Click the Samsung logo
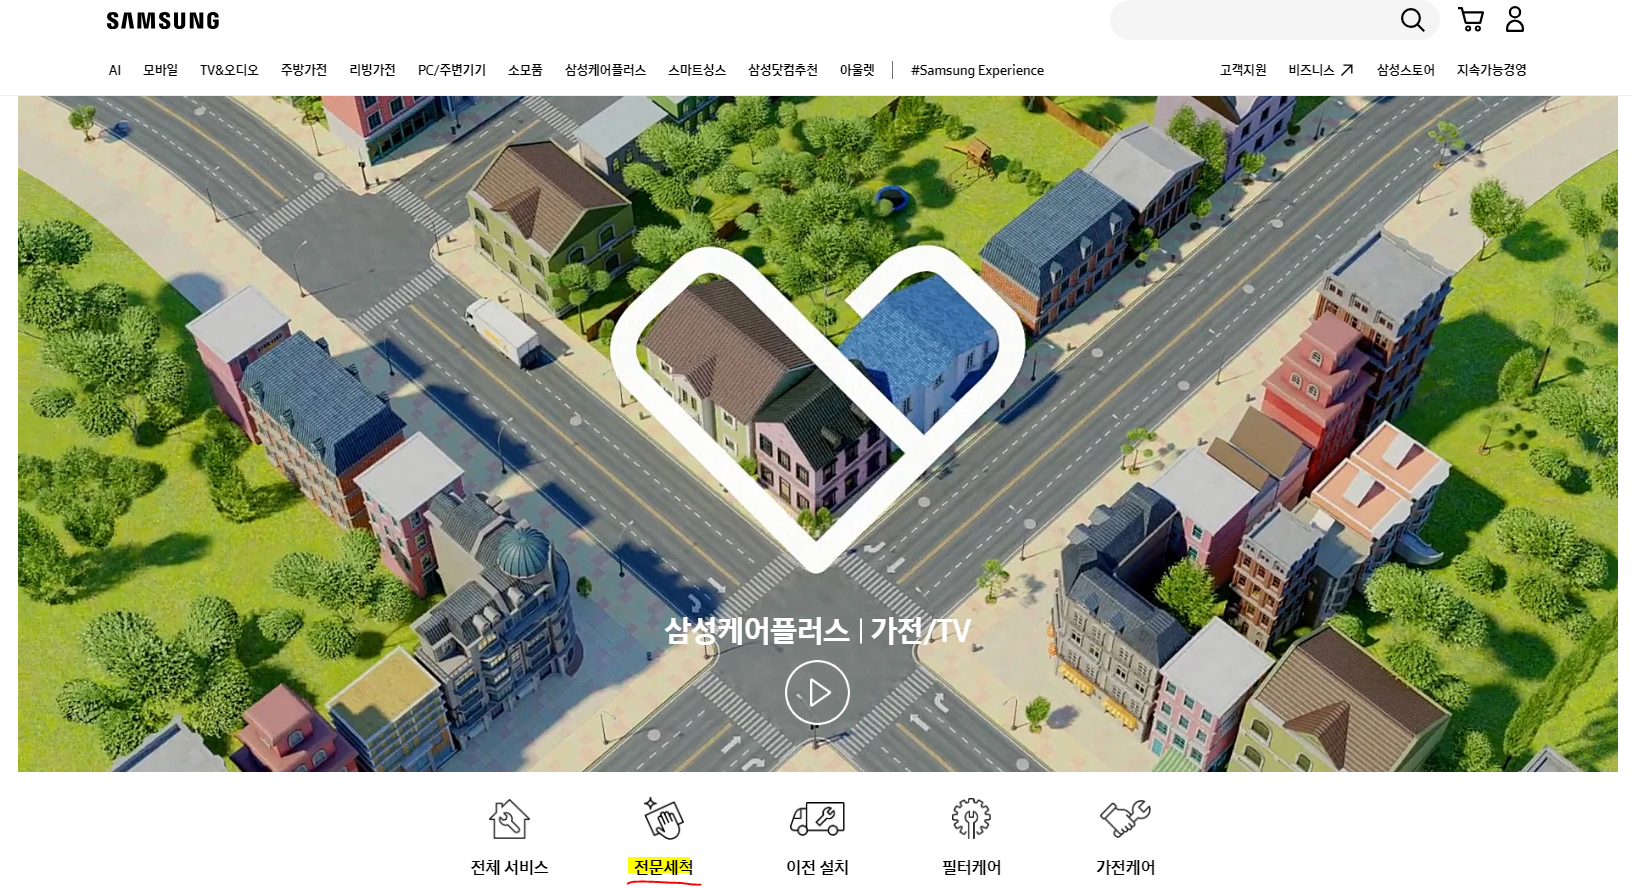 tap(163, 21)
